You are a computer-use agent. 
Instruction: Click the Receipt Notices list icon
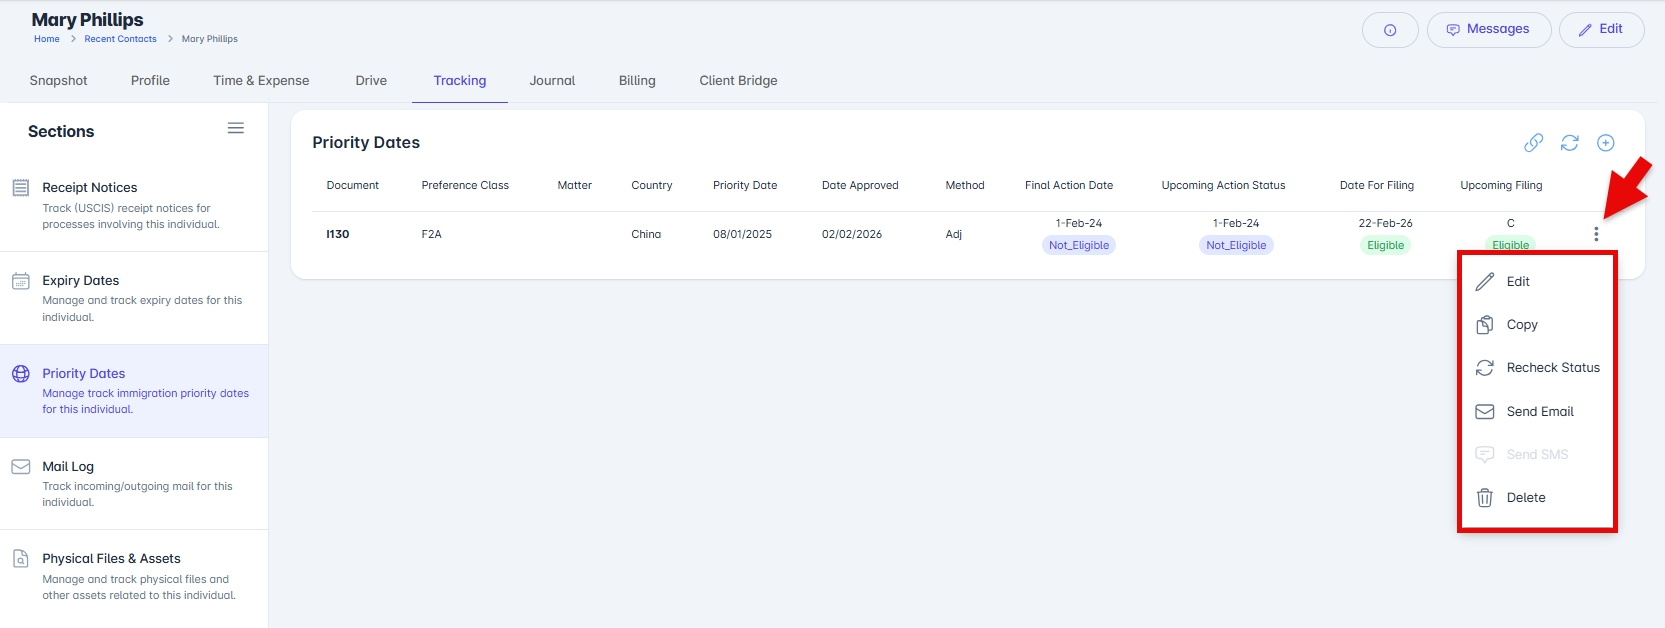20,188
